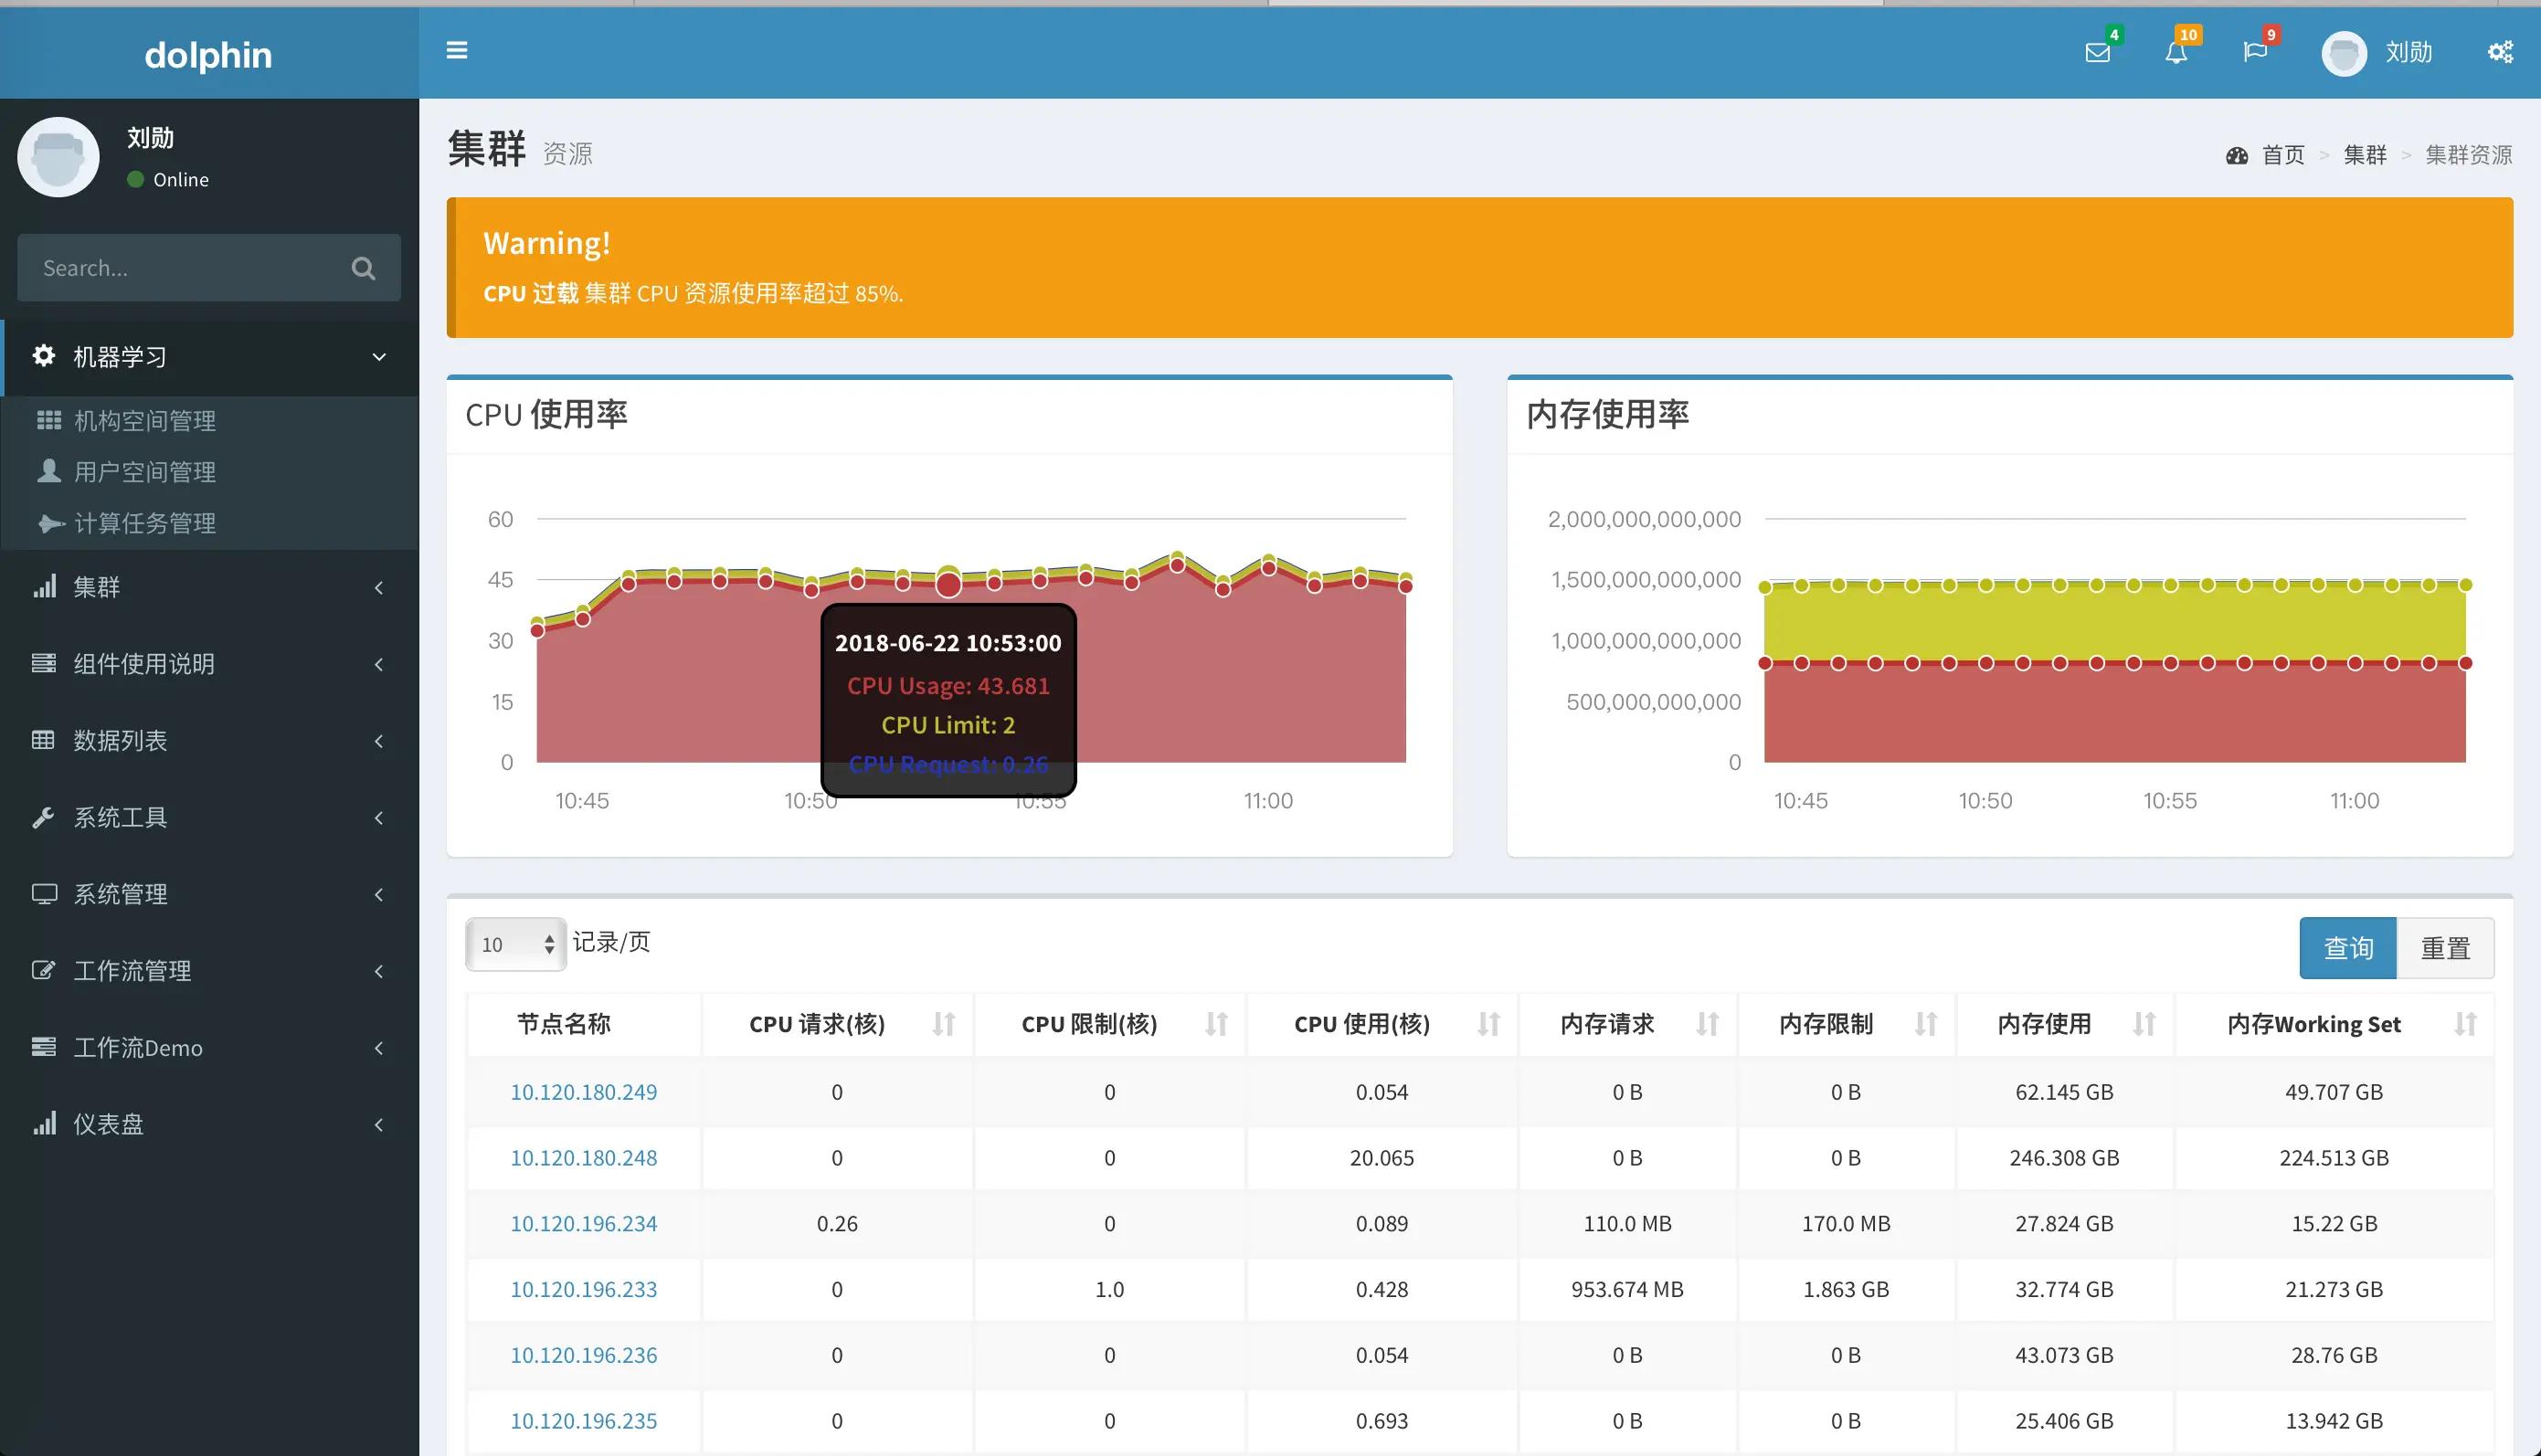Click the flag tasks icon

point(2254,52)
